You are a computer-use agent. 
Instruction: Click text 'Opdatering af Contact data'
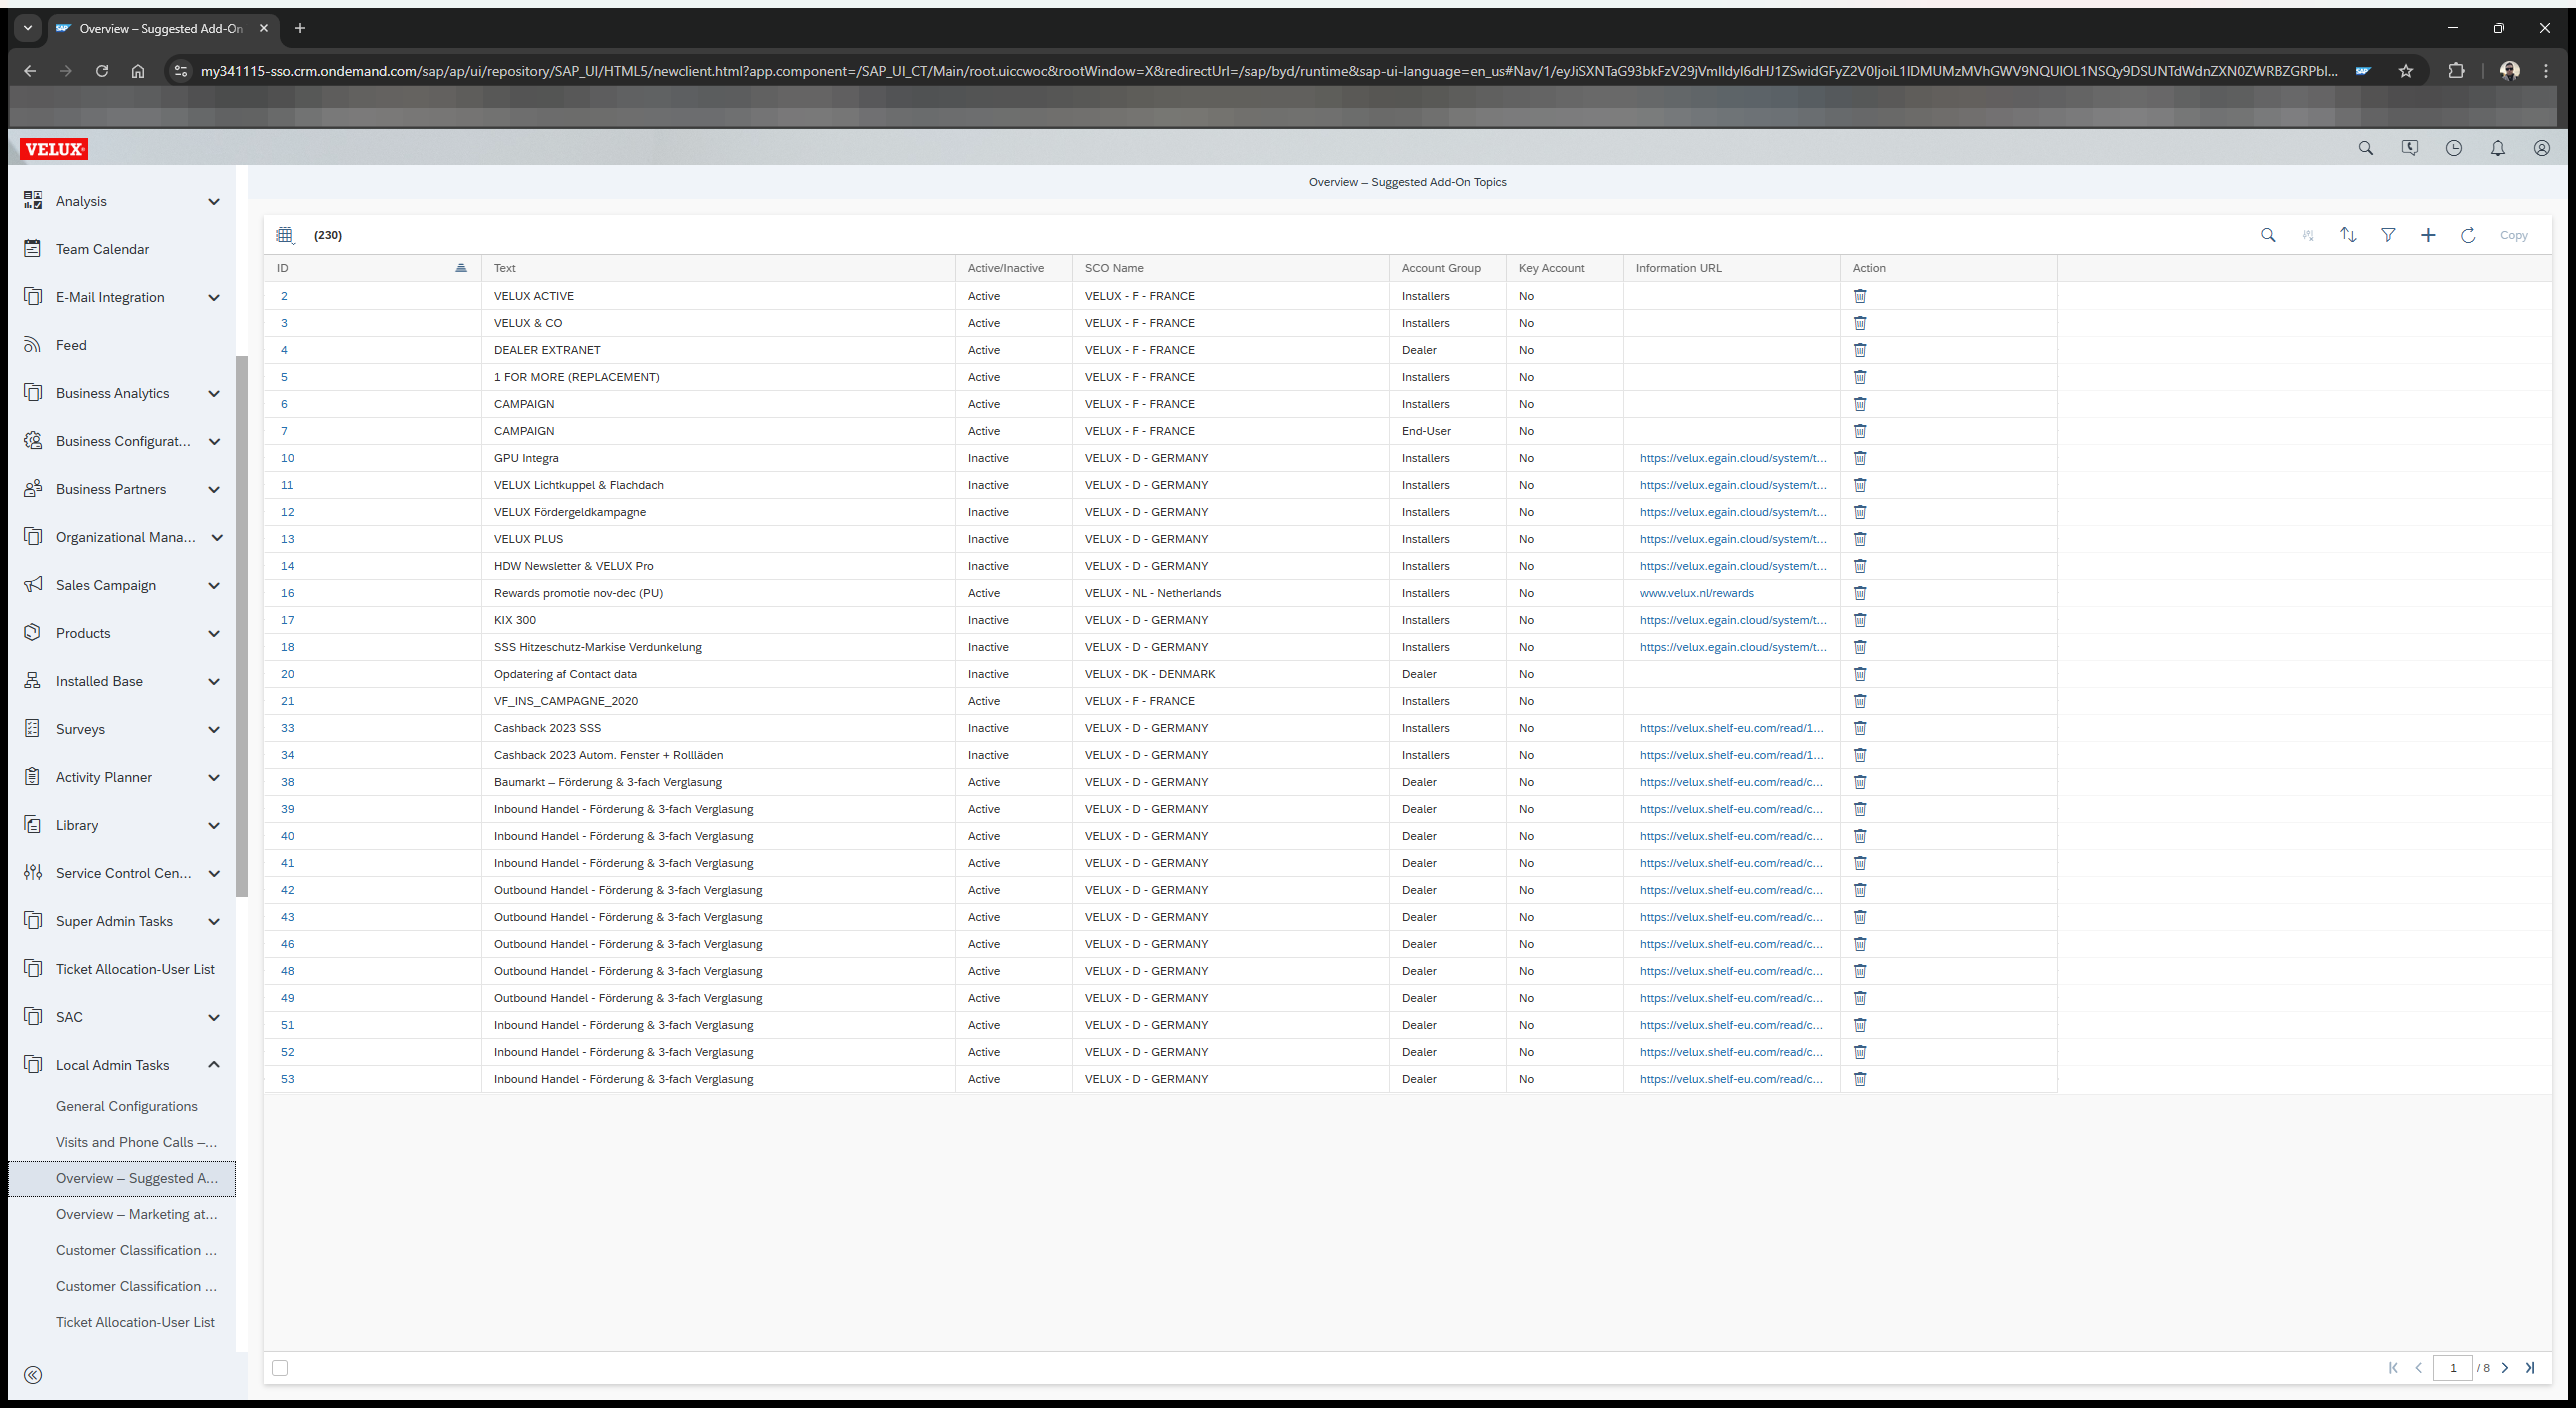click(565, 674)
